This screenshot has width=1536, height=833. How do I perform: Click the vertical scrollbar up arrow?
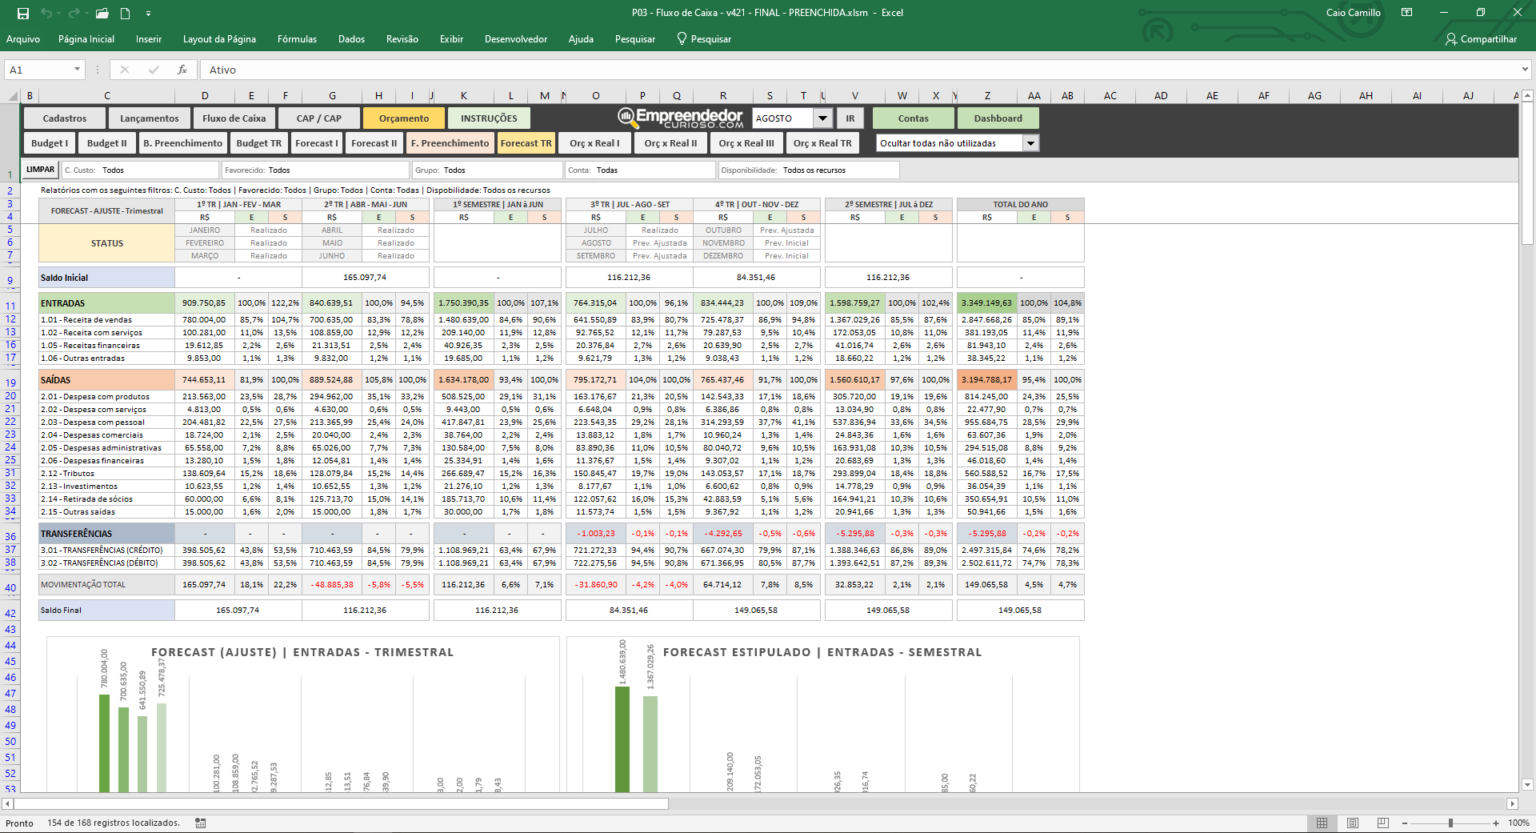1527,97
